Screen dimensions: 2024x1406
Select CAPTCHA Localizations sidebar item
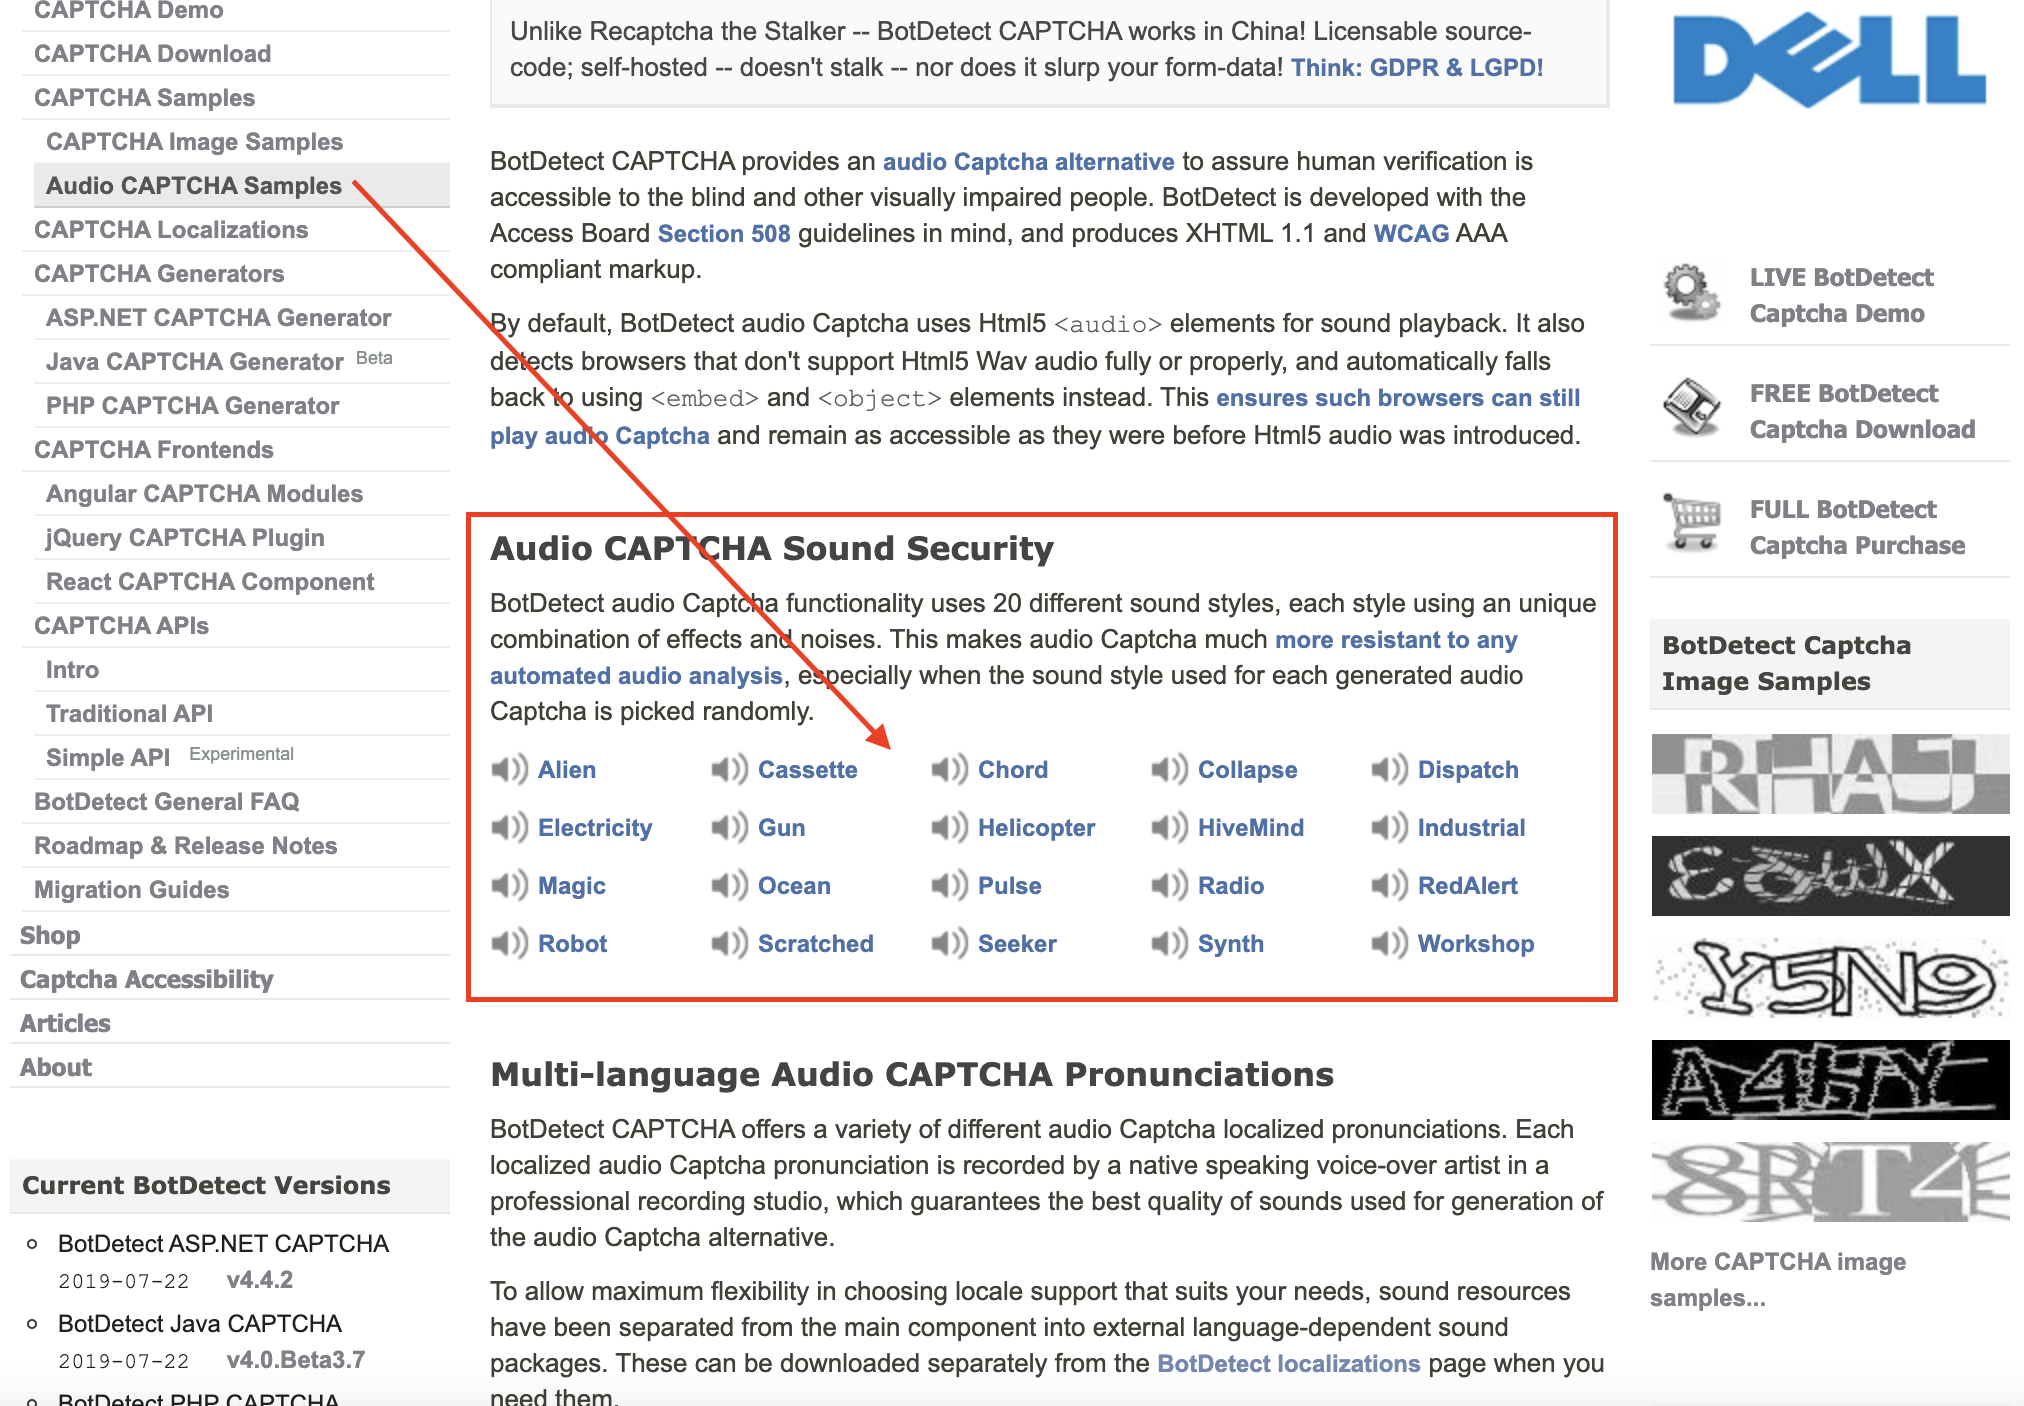171,230
